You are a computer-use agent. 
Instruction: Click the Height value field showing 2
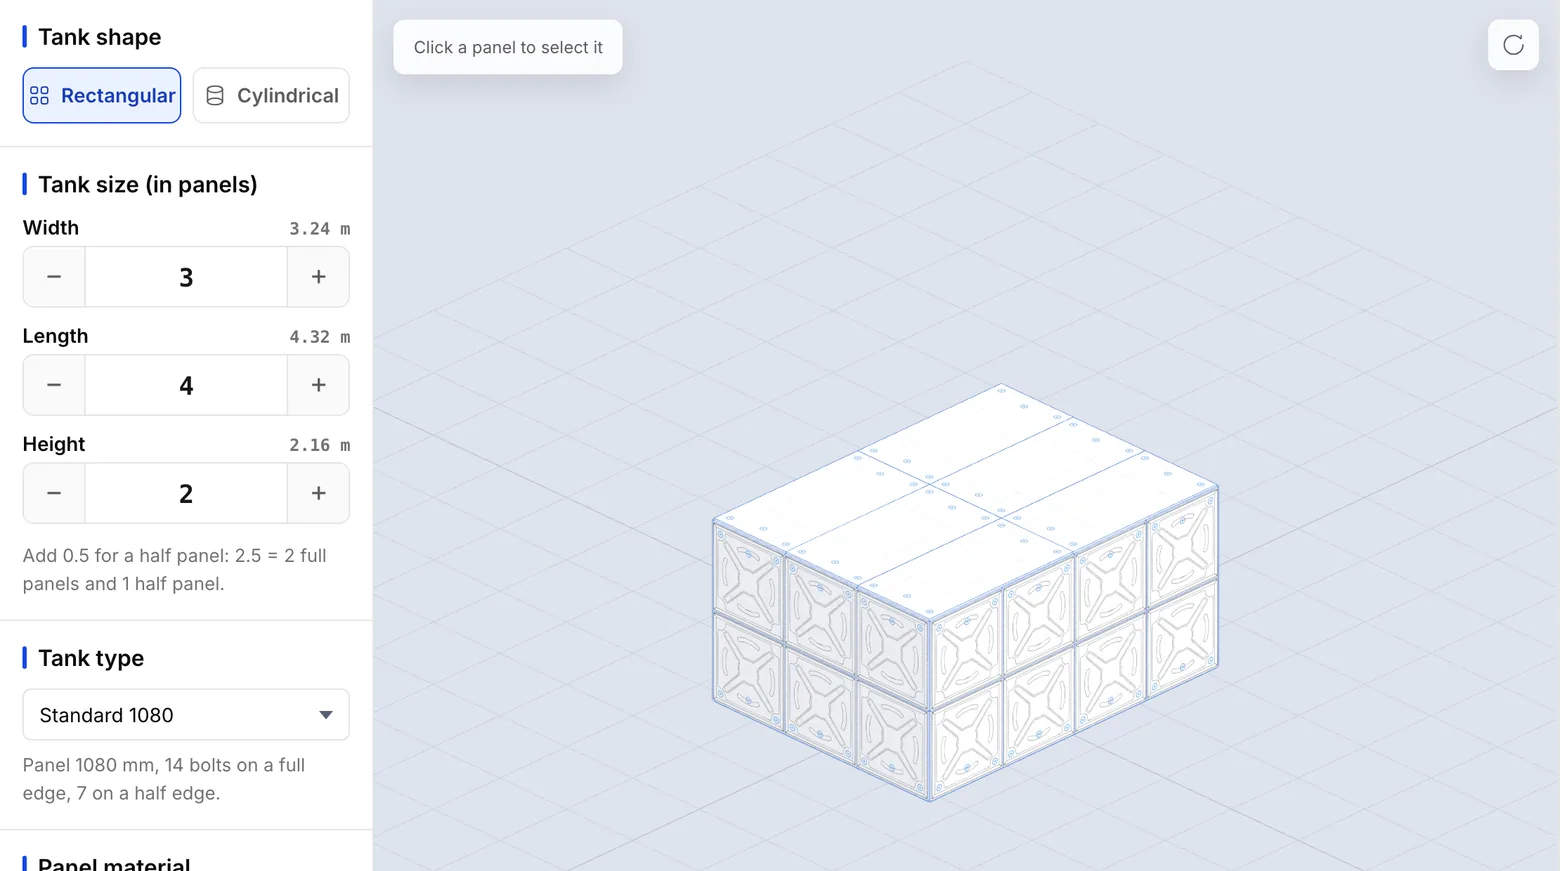coord(186,493)
